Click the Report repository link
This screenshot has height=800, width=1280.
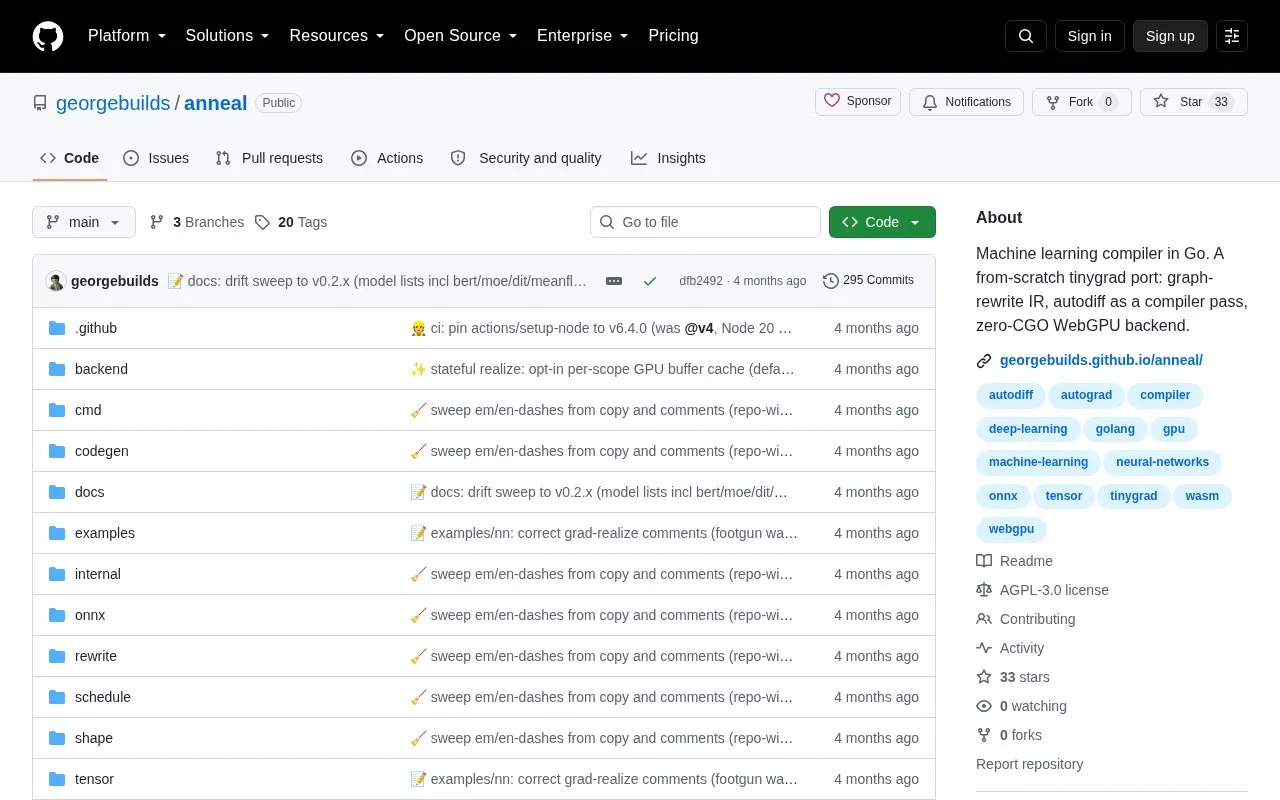pyautogui.click(x=1029, y=764)
